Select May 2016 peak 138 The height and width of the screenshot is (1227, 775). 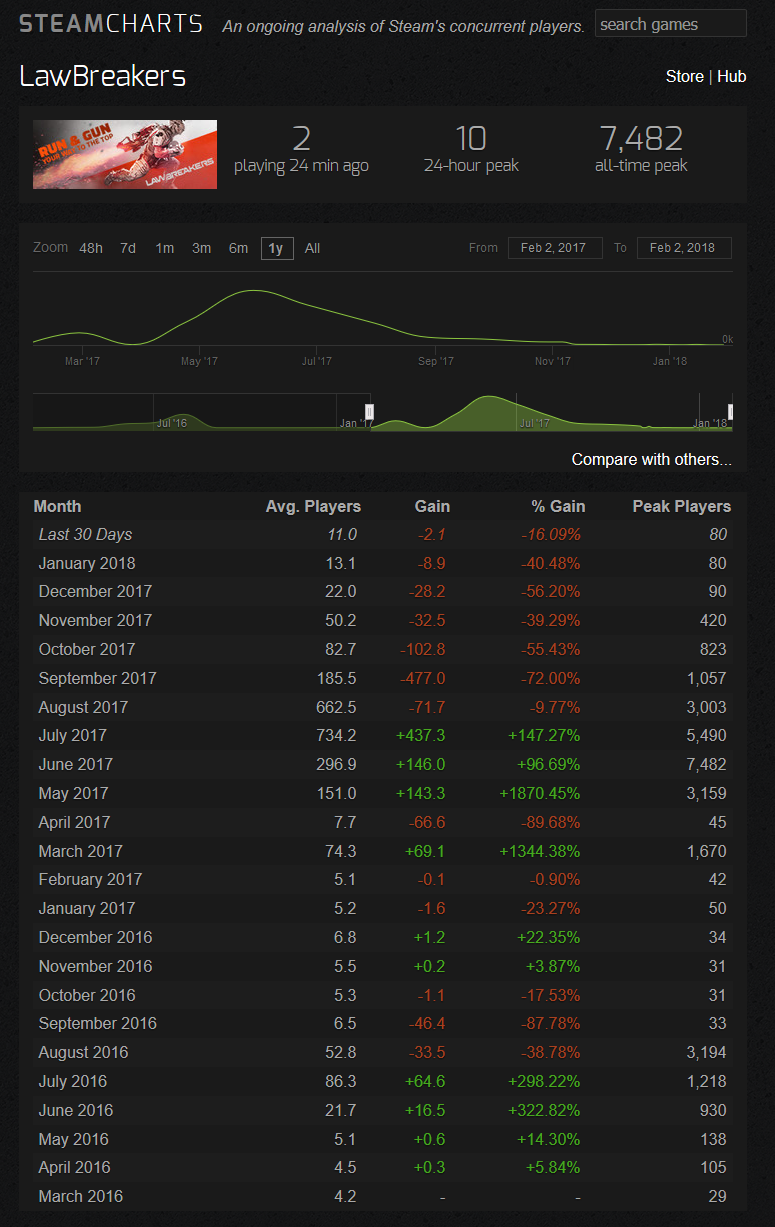(714, 1140)
